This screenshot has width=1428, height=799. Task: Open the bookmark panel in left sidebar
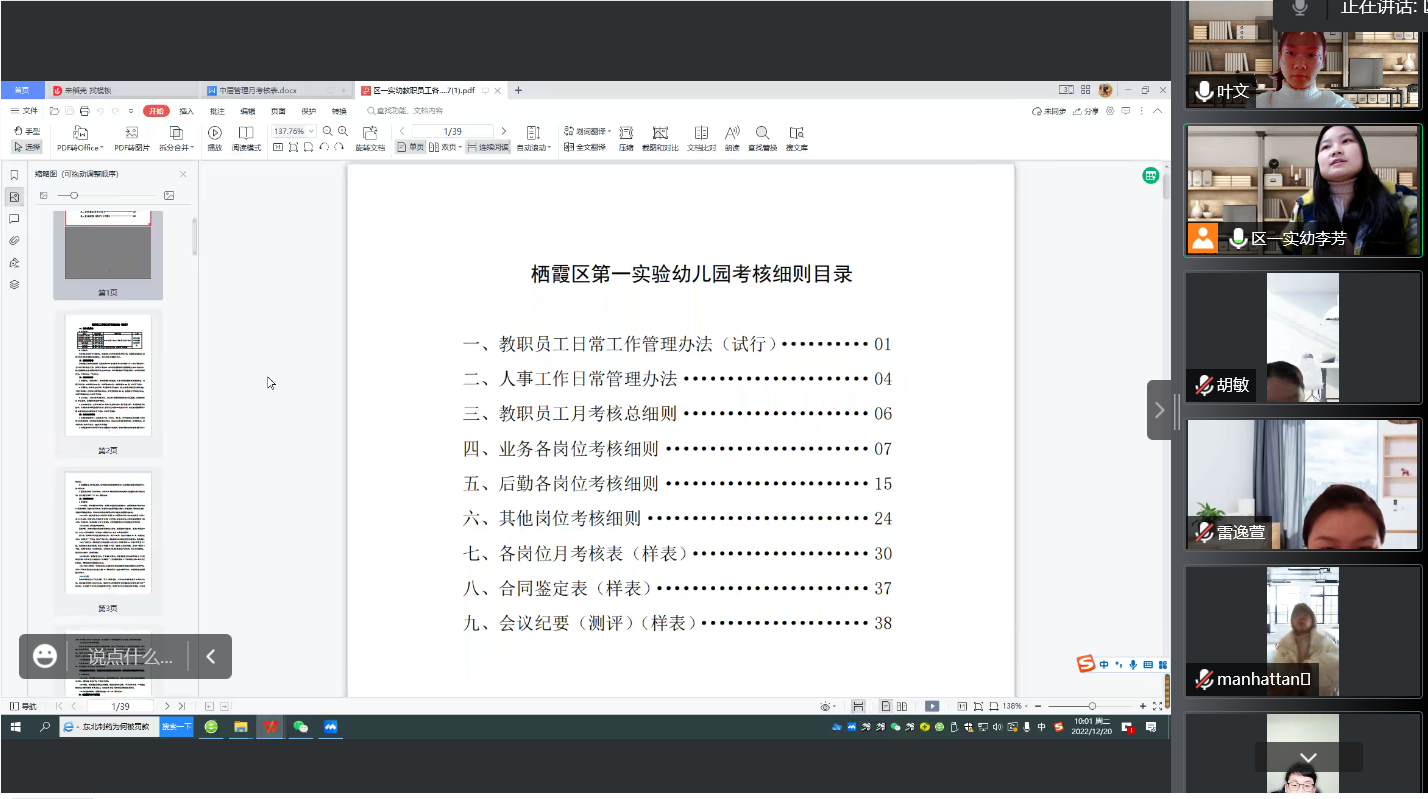point(14,175)
